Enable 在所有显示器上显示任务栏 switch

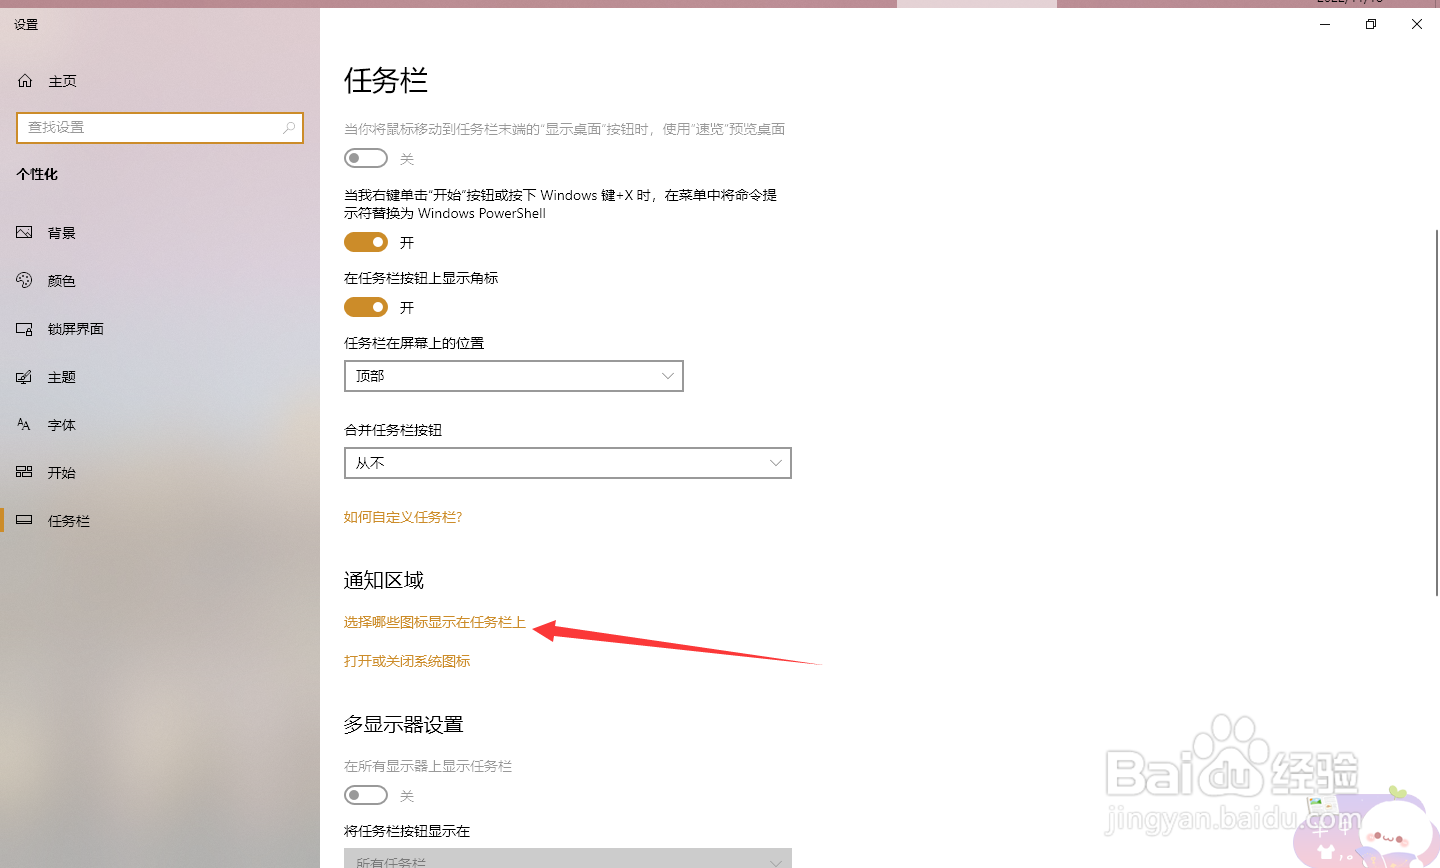[x=365, y=794]
